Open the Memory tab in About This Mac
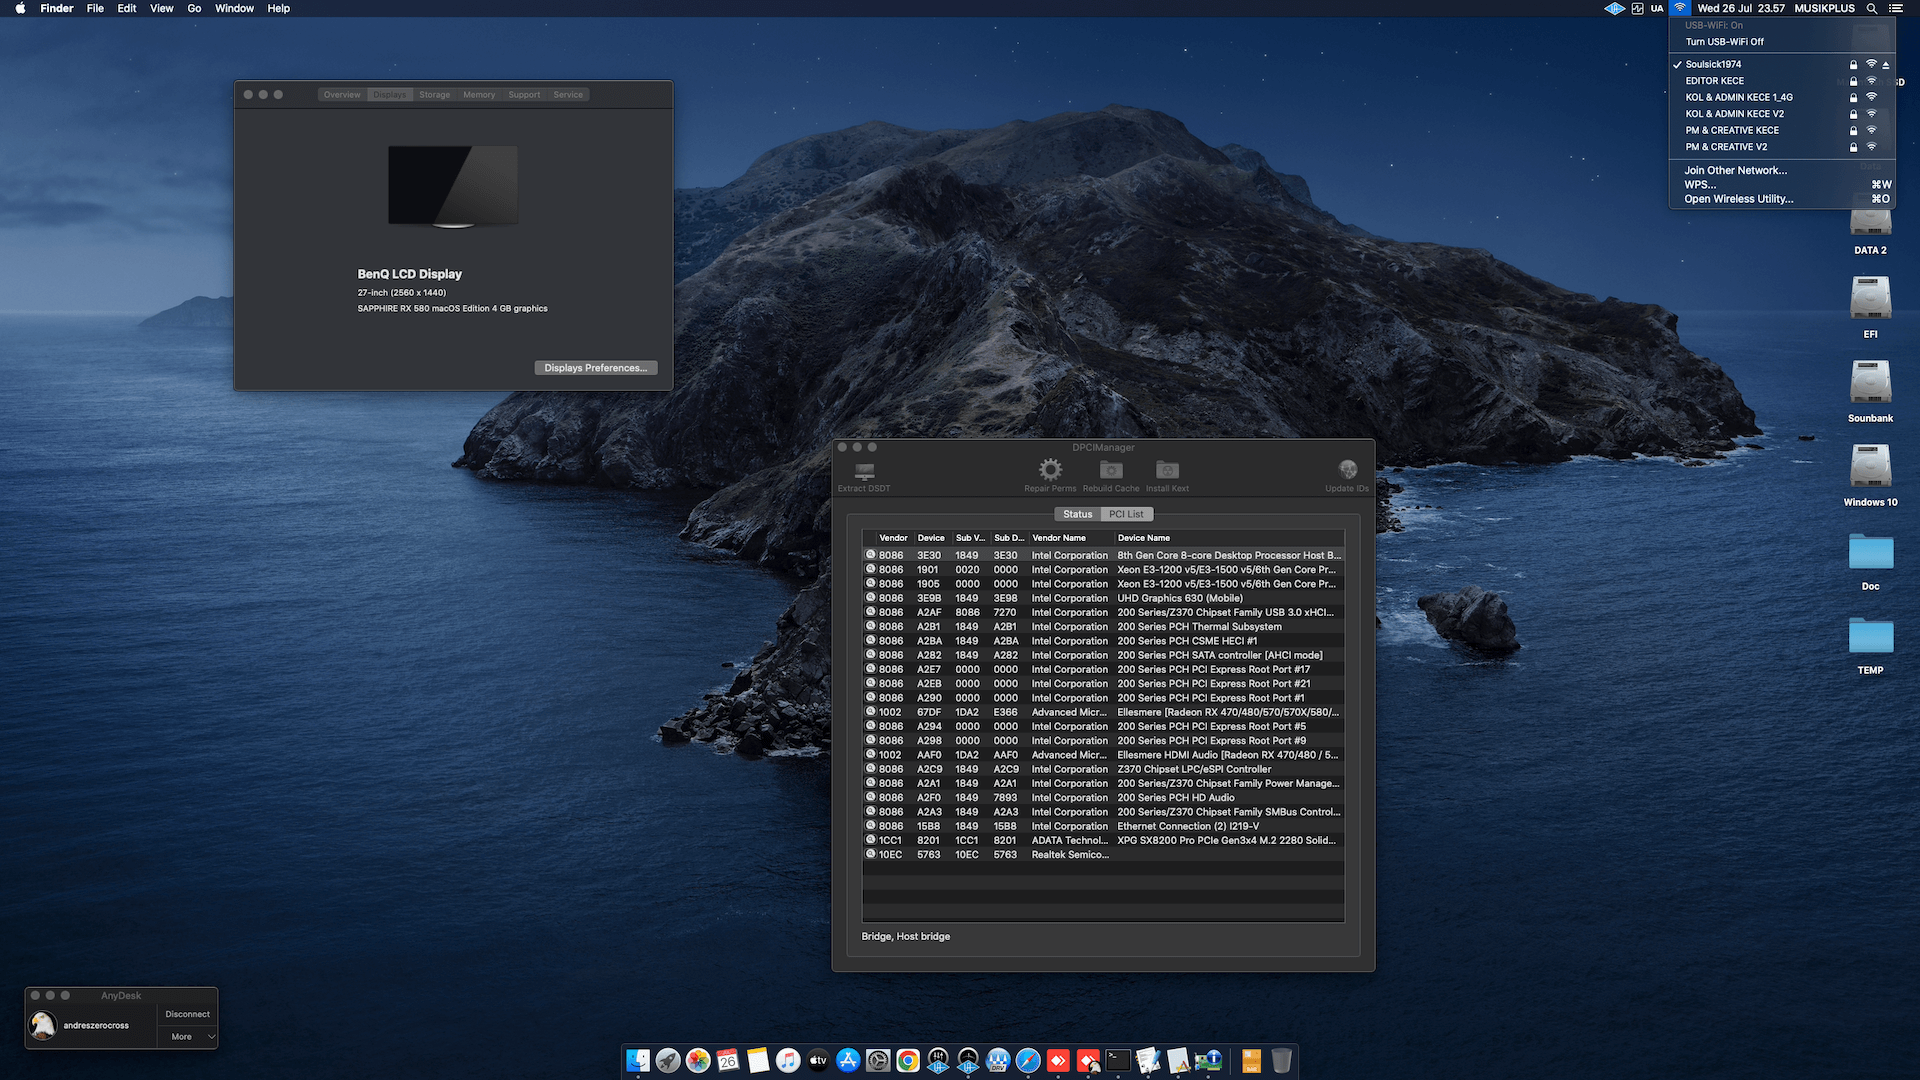 479,95
